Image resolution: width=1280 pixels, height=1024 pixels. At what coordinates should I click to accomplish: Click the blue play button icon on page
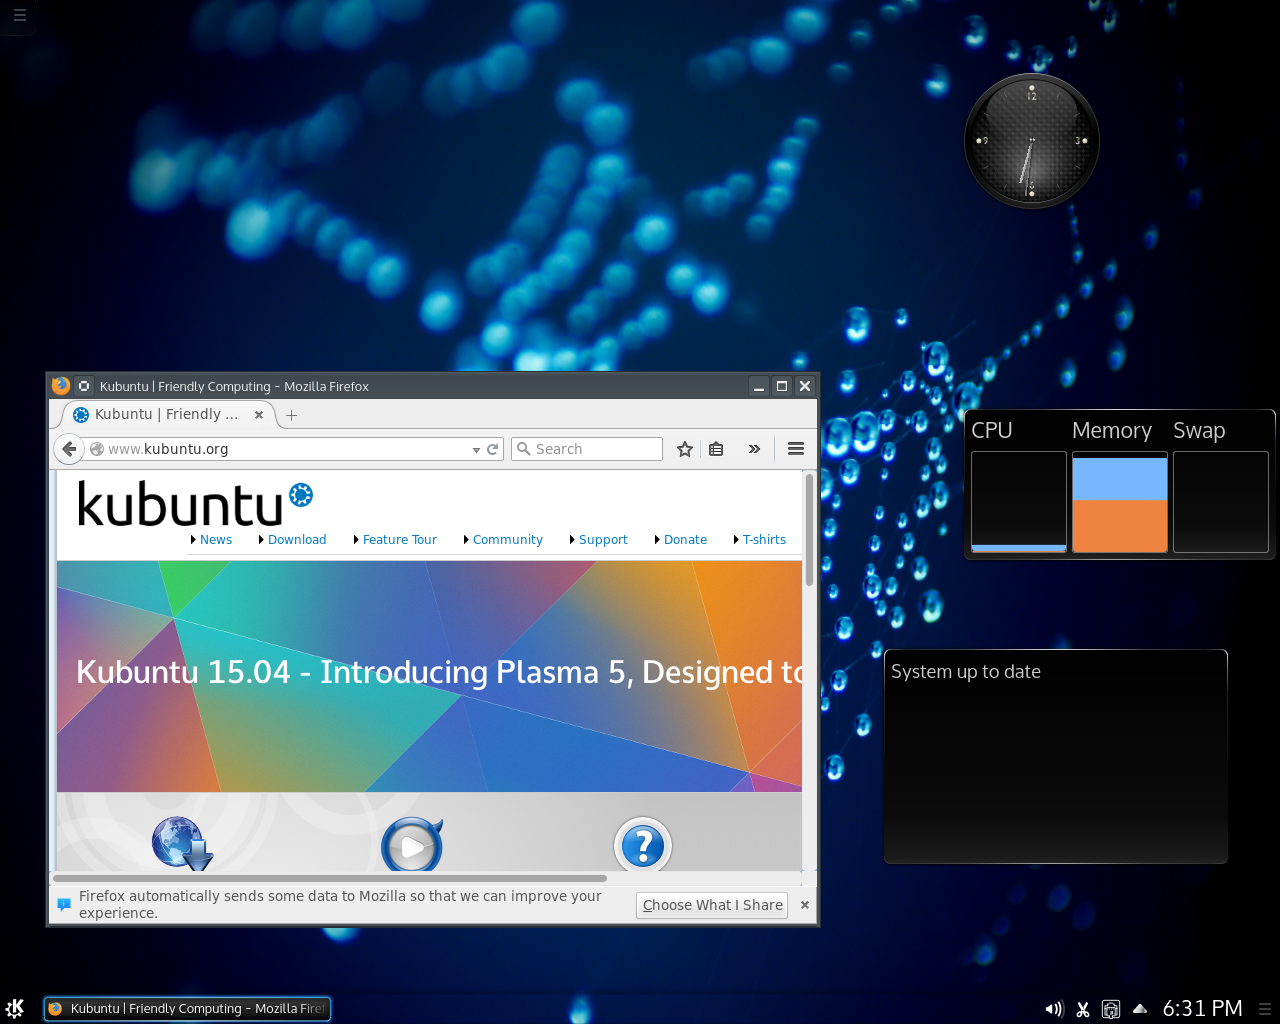point(412,845)
